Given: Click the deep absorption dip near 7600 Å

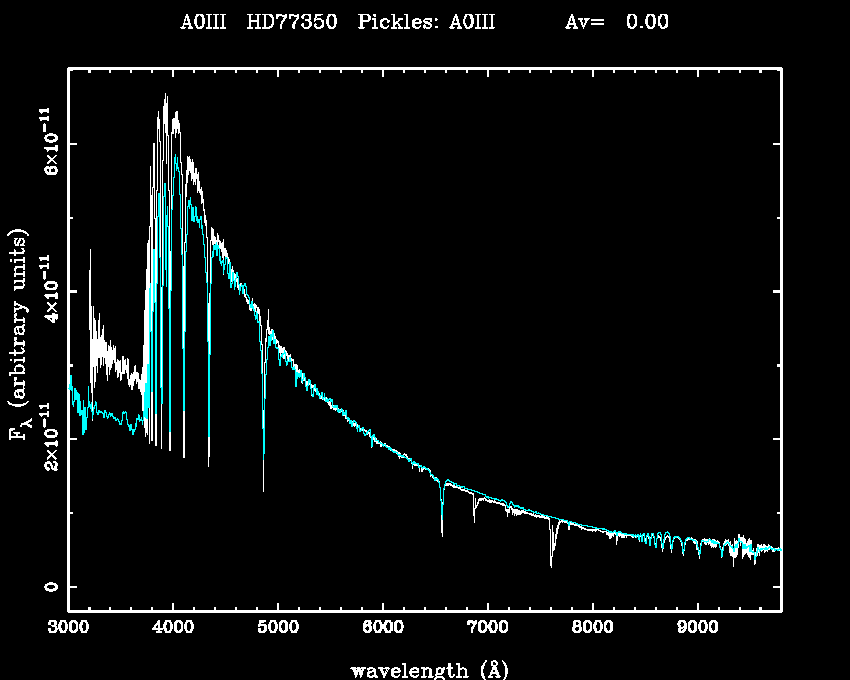Looking at the screenshot, I should (x=551, y=564).
